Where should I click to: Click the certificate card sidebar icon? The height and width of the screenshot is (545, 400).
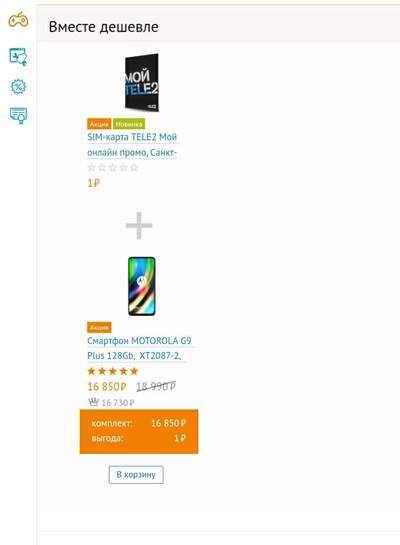pyautogui.click(x=18, y=116)
